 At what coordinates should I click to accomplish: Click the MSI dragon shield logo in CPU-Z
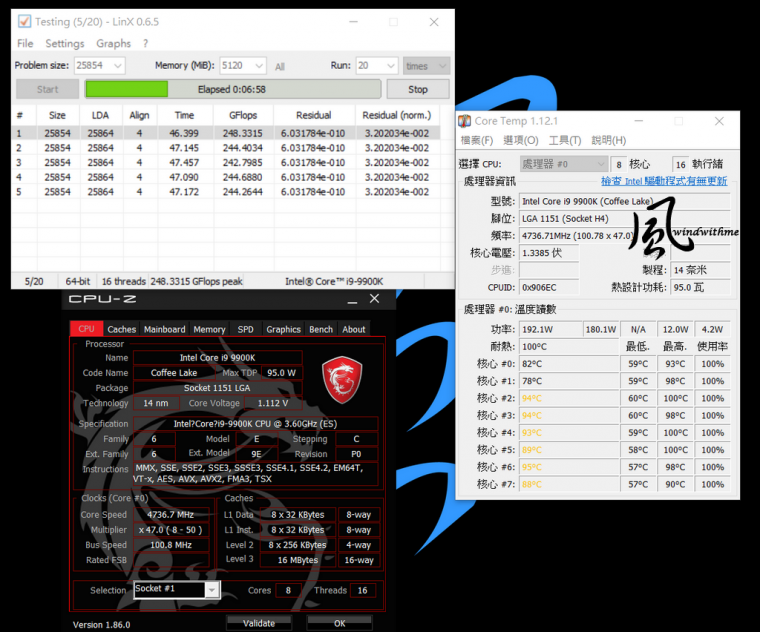[342, 380]
